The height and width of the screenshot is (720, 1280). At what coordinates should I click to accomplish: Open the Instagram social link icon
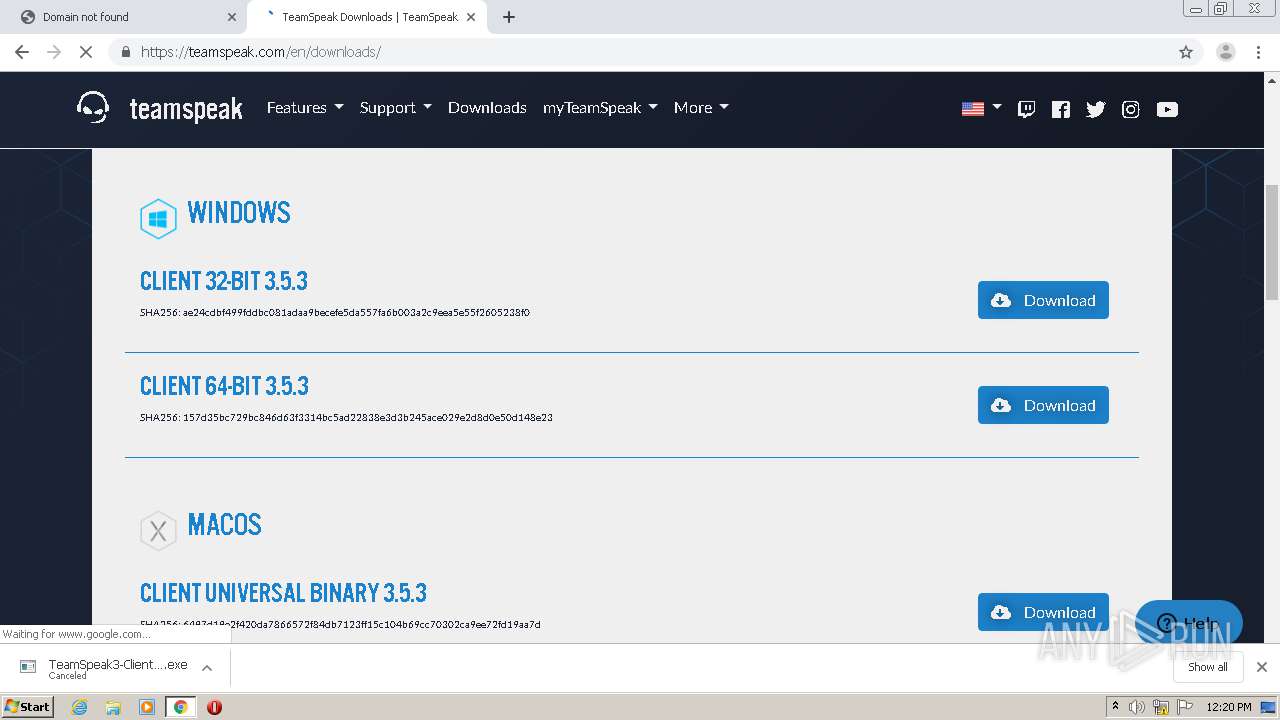(1131, 109)
